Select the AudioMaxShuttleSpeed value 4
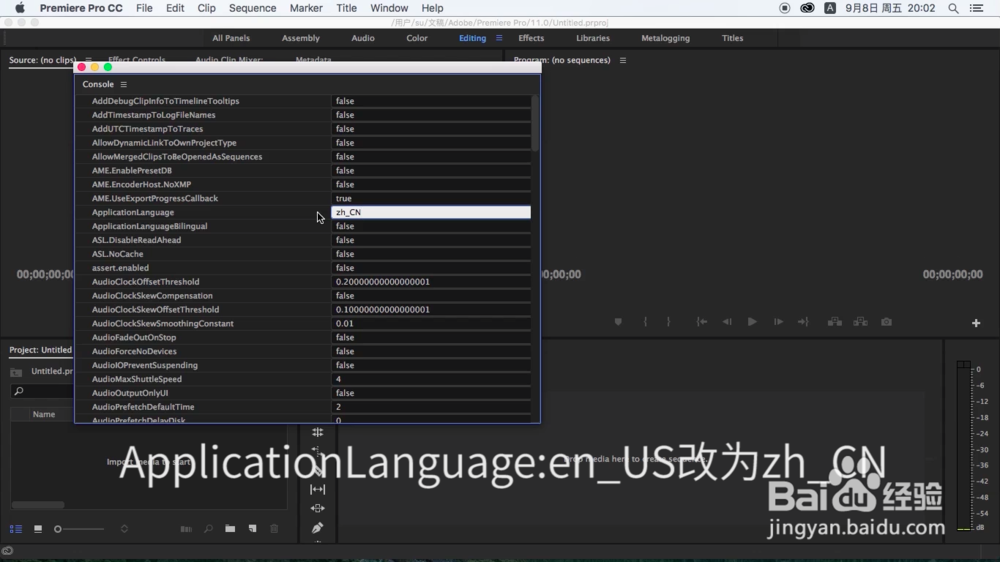 click(430, 379)
